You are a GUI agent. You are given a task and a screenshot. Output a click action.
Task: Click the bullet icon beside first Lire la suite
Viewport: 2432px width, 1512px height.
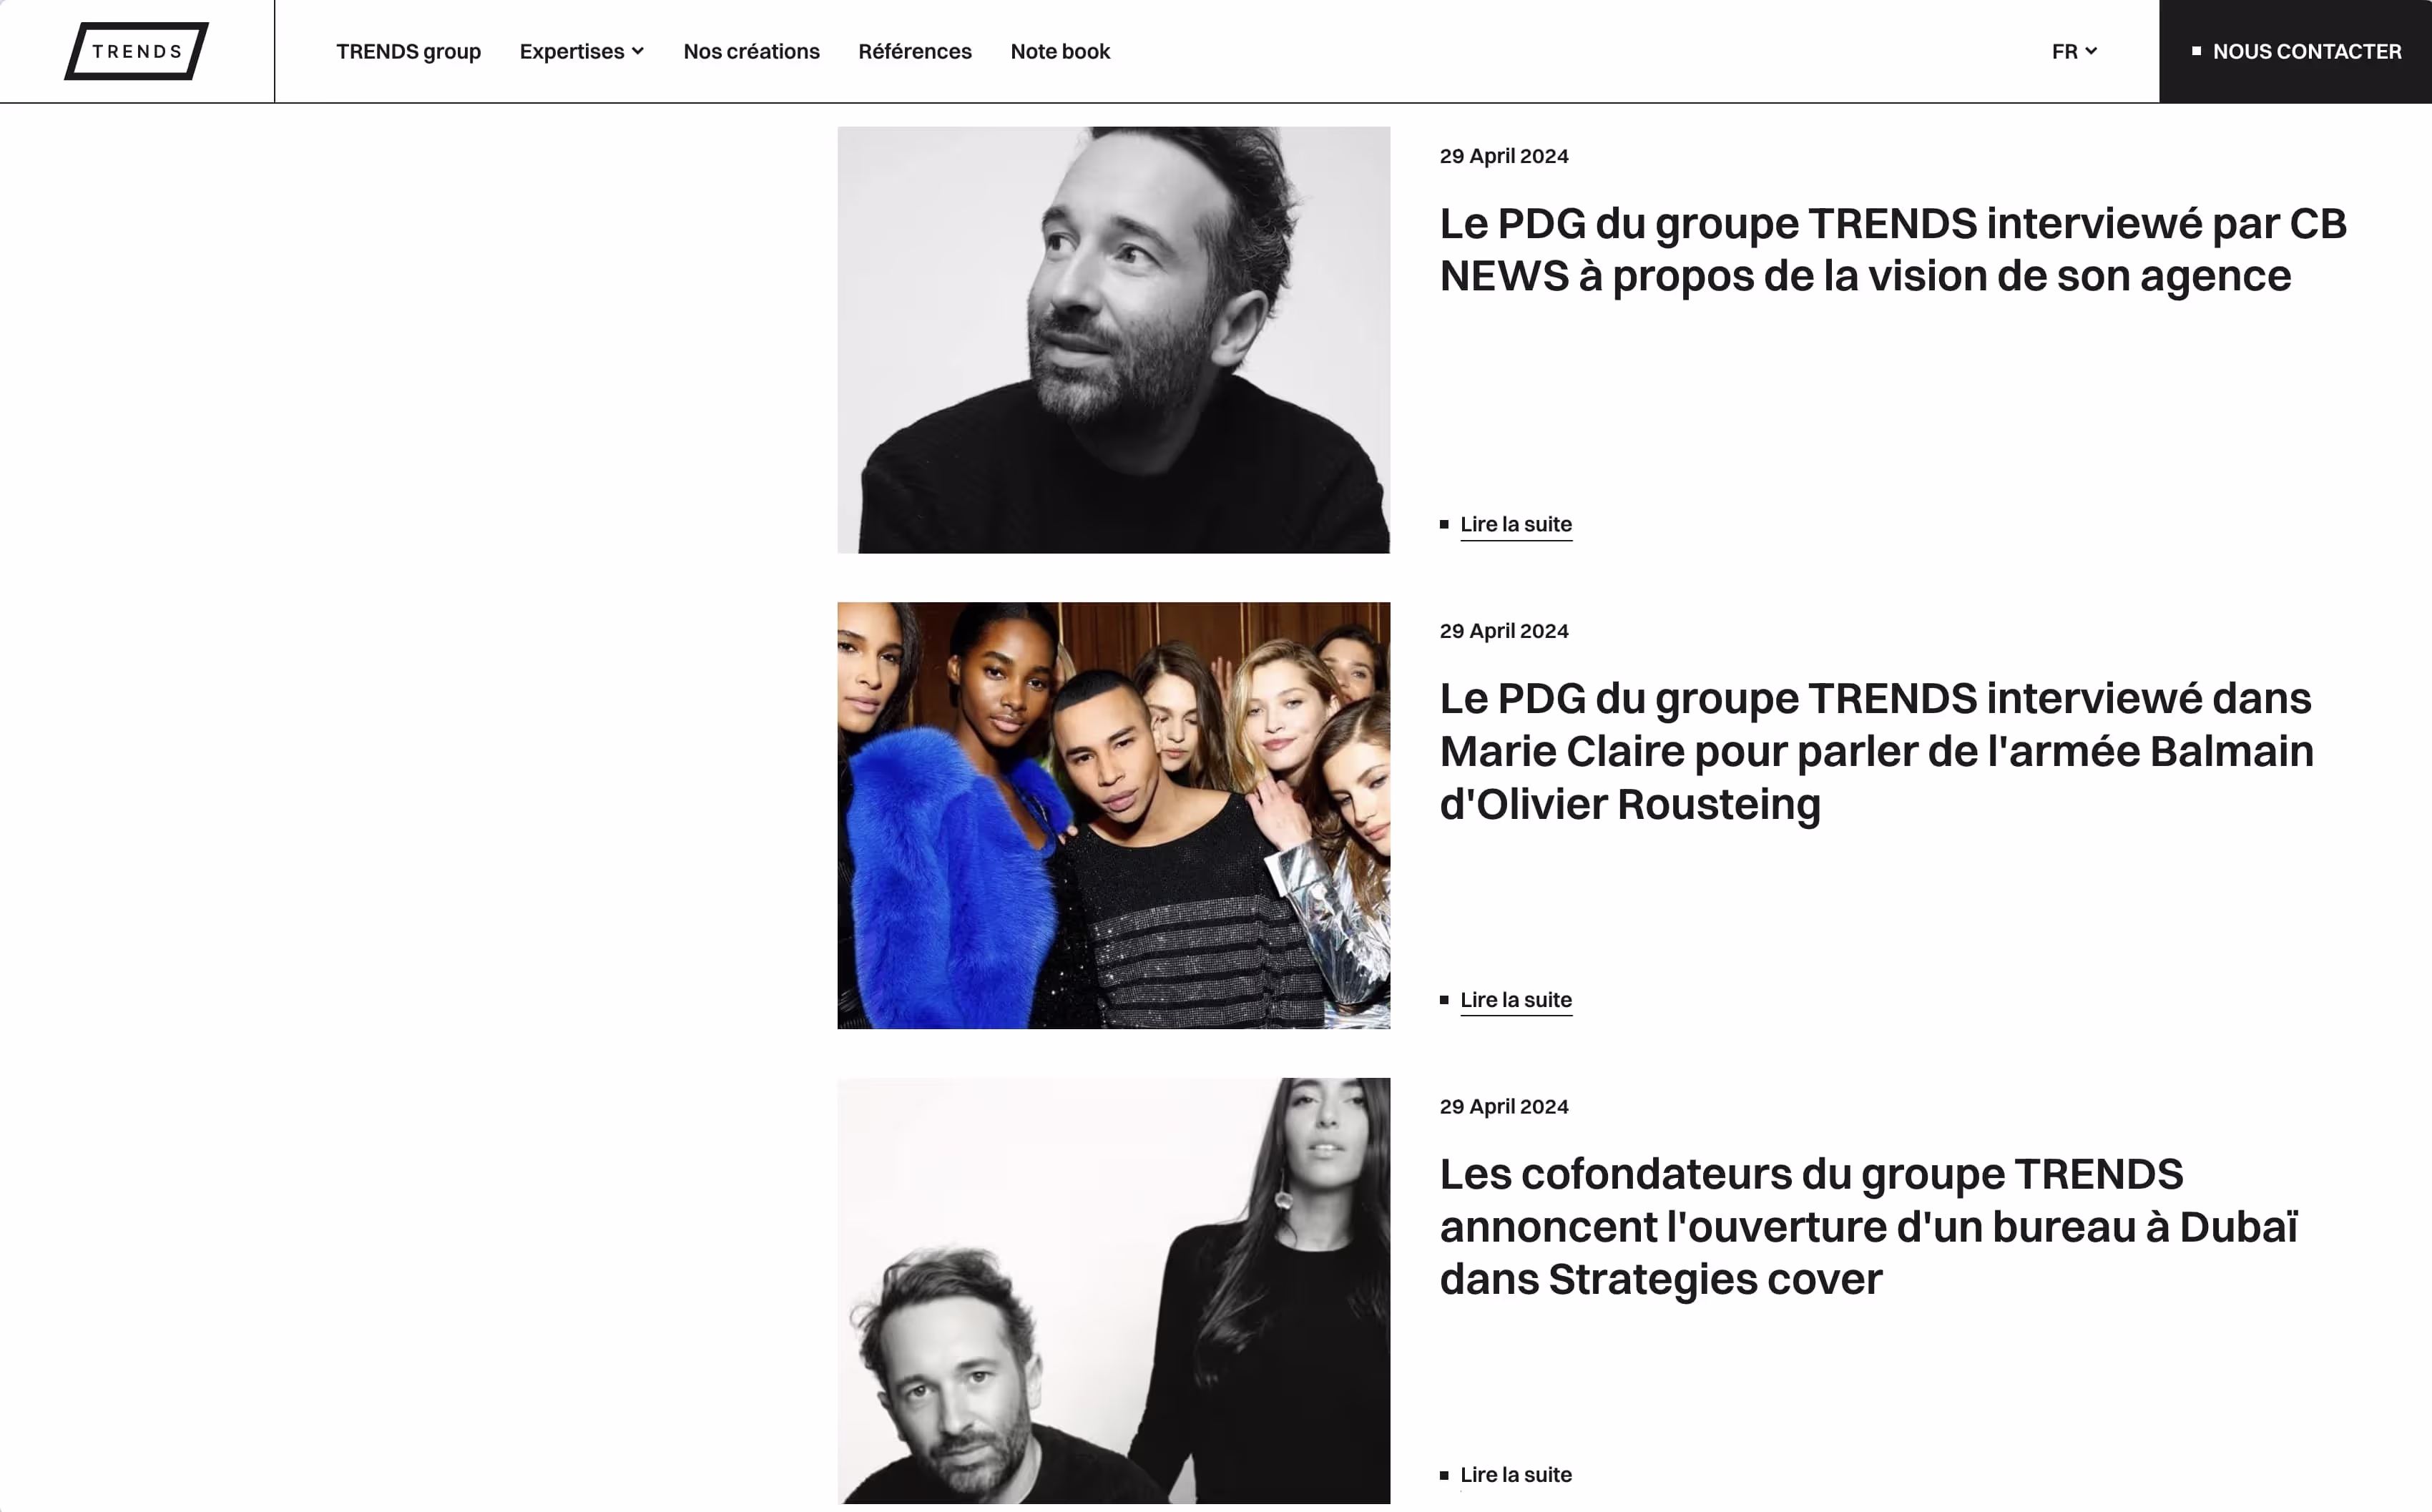pyautogui.click(x=1444, y=524)
